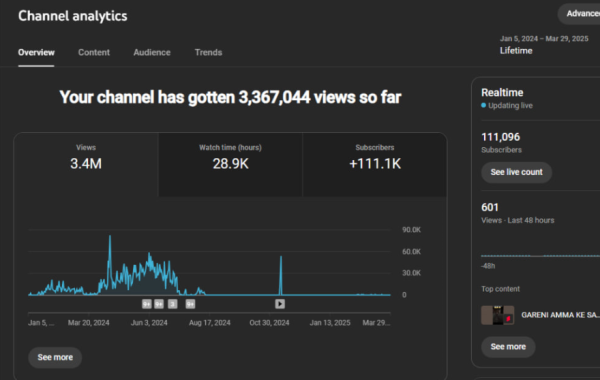Click See more in Realtime panel
Image resolution: width=600 pixels, height=380 pixels.
(x=508, y=347)
